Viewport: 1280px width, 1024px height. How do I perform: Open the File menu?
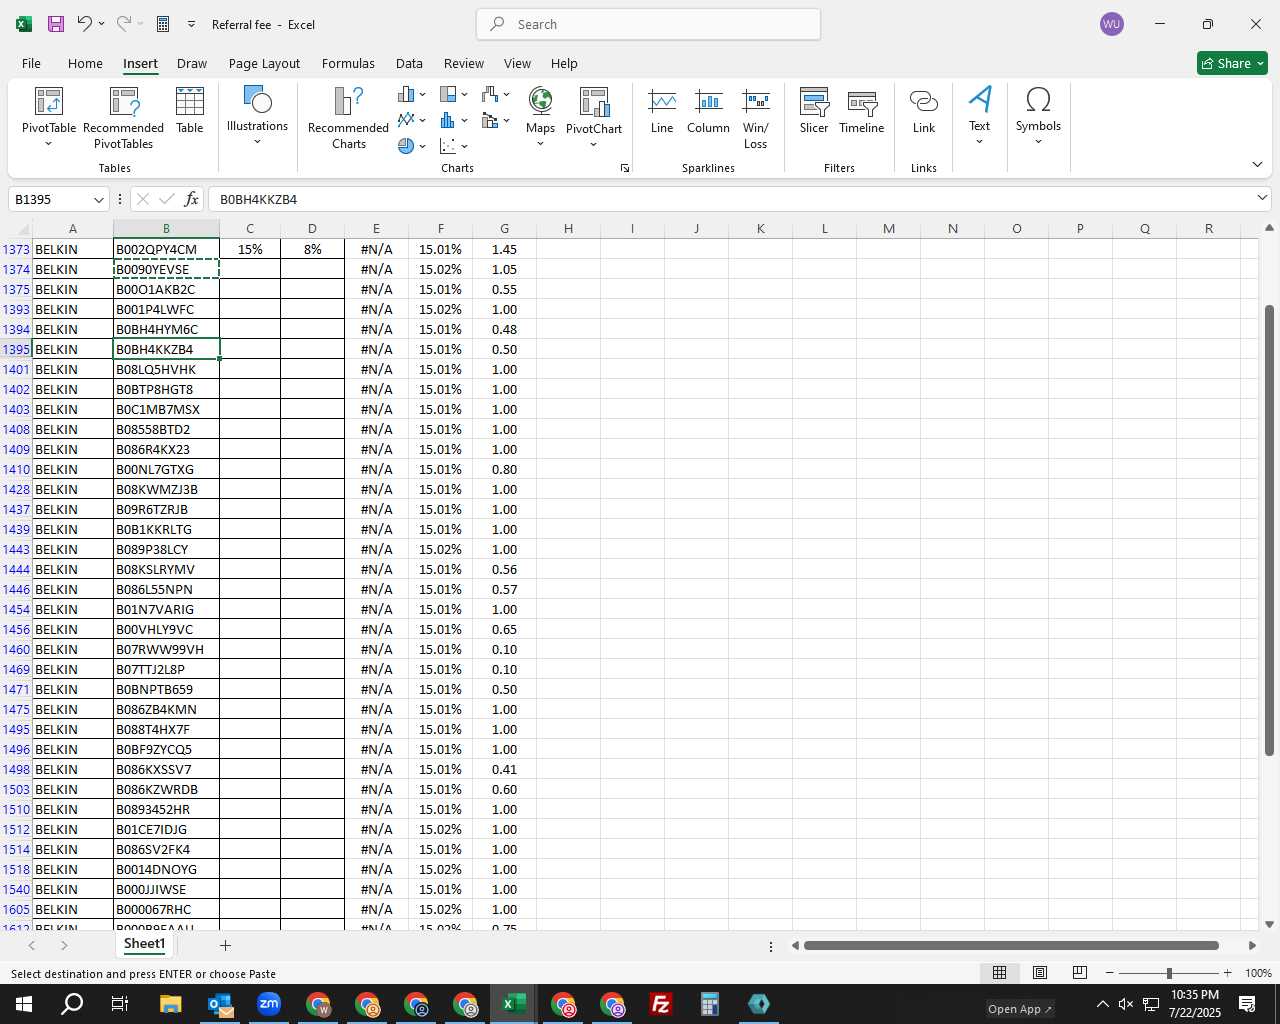(31, 63)
